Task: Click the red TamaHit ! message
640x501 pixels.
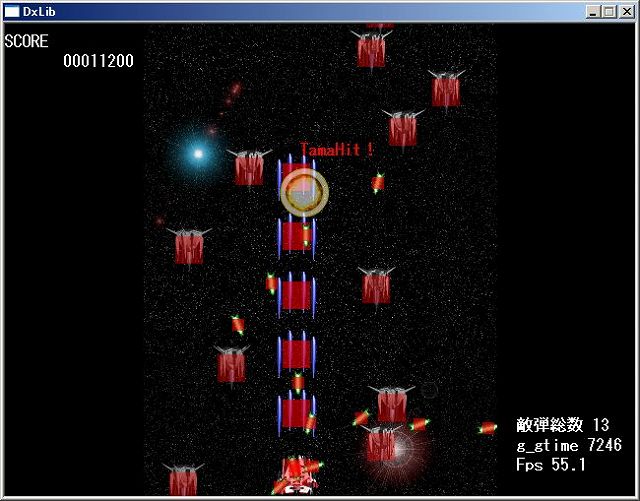Action: point(337,149)
